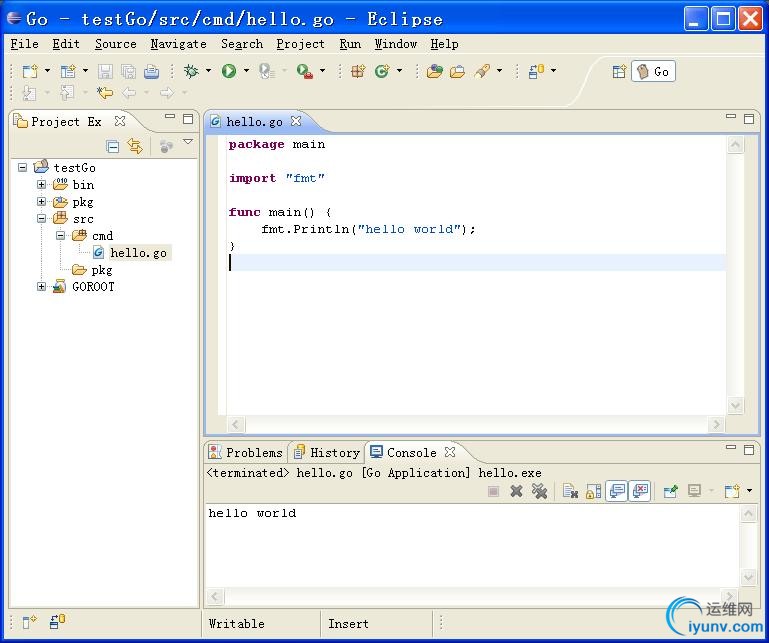The height and width of the screenshot is (643, 769).
Task: Click the Save toolbar icon
Action: click(x=105, y=72)
